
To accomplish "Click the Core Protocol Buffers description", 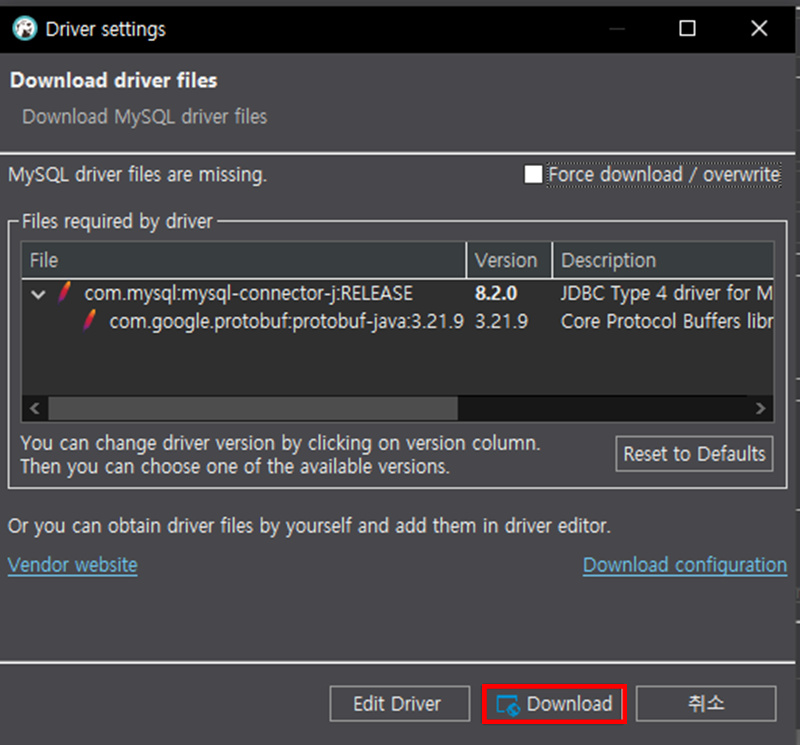I will [x=666, y=321].
